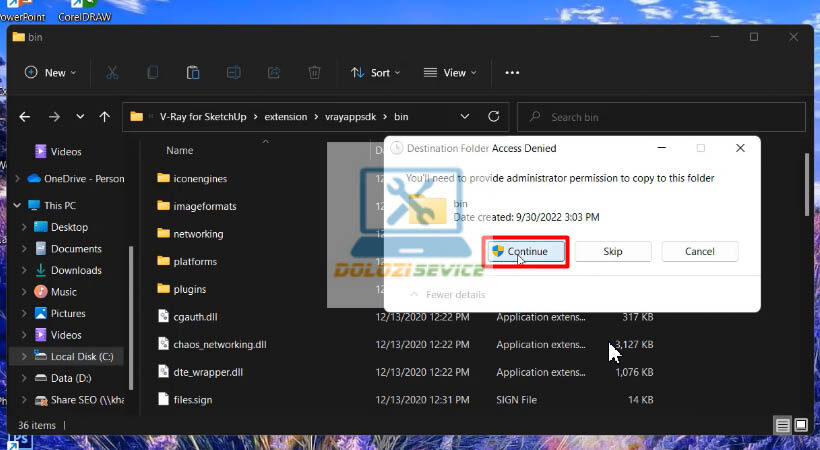Click the Share icon in toolbar
The height and width of the screenshot is (450, 820).
274,73
